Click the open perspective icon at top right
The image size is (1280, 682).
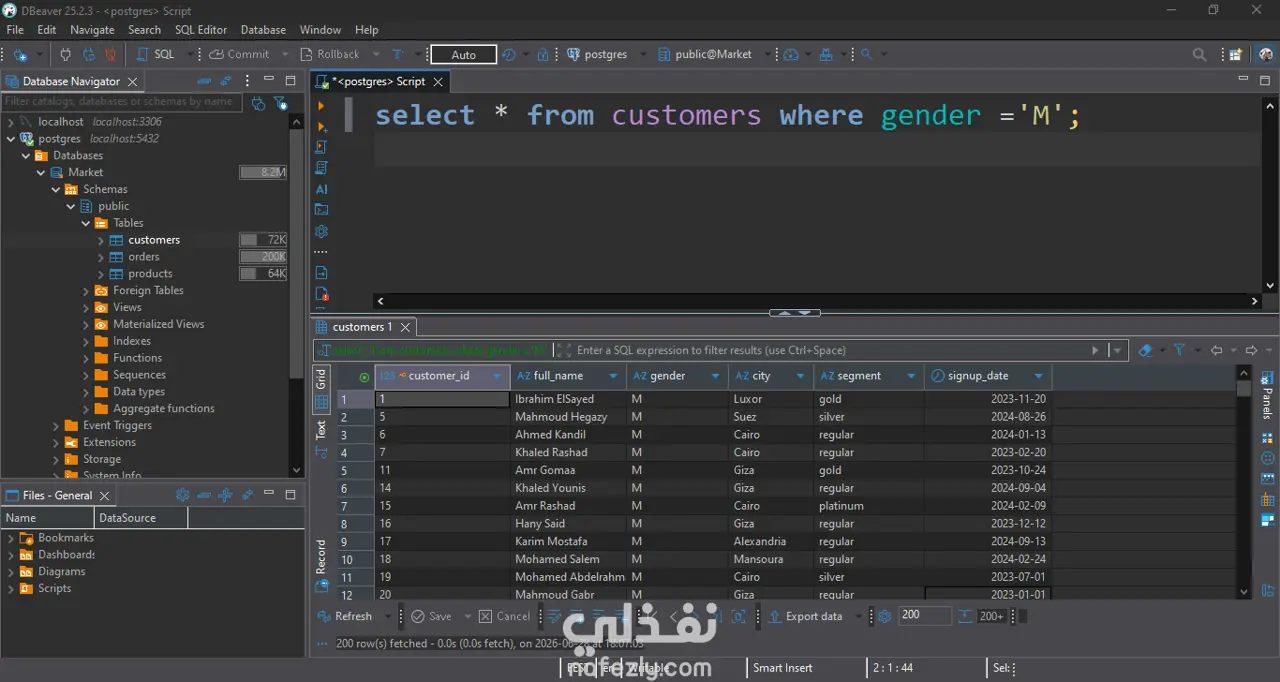tap(1236, 55)
